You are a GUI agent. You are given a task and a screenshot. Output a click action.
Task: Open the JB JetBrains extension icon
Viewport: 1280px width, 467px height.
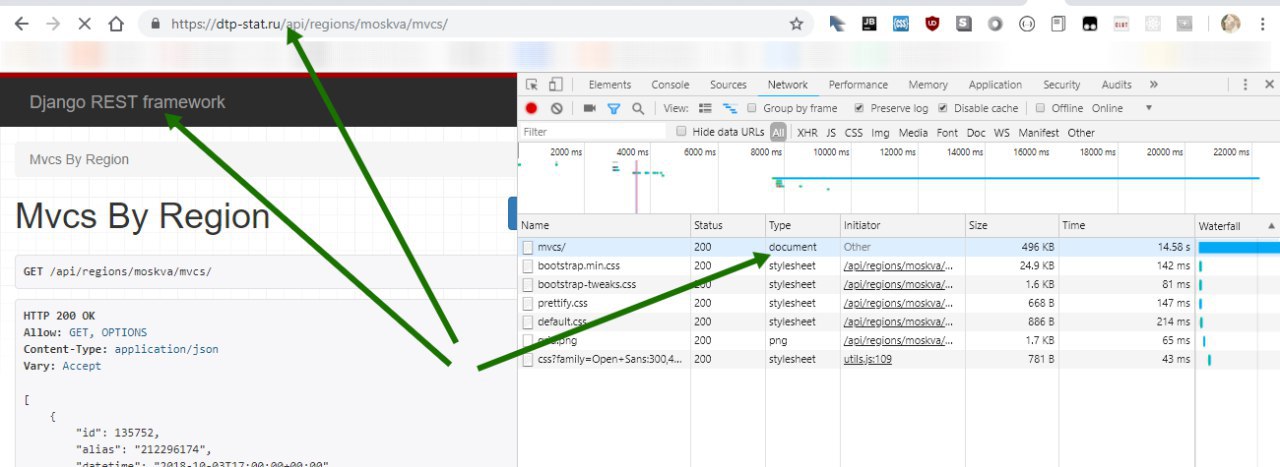[869, 24]
